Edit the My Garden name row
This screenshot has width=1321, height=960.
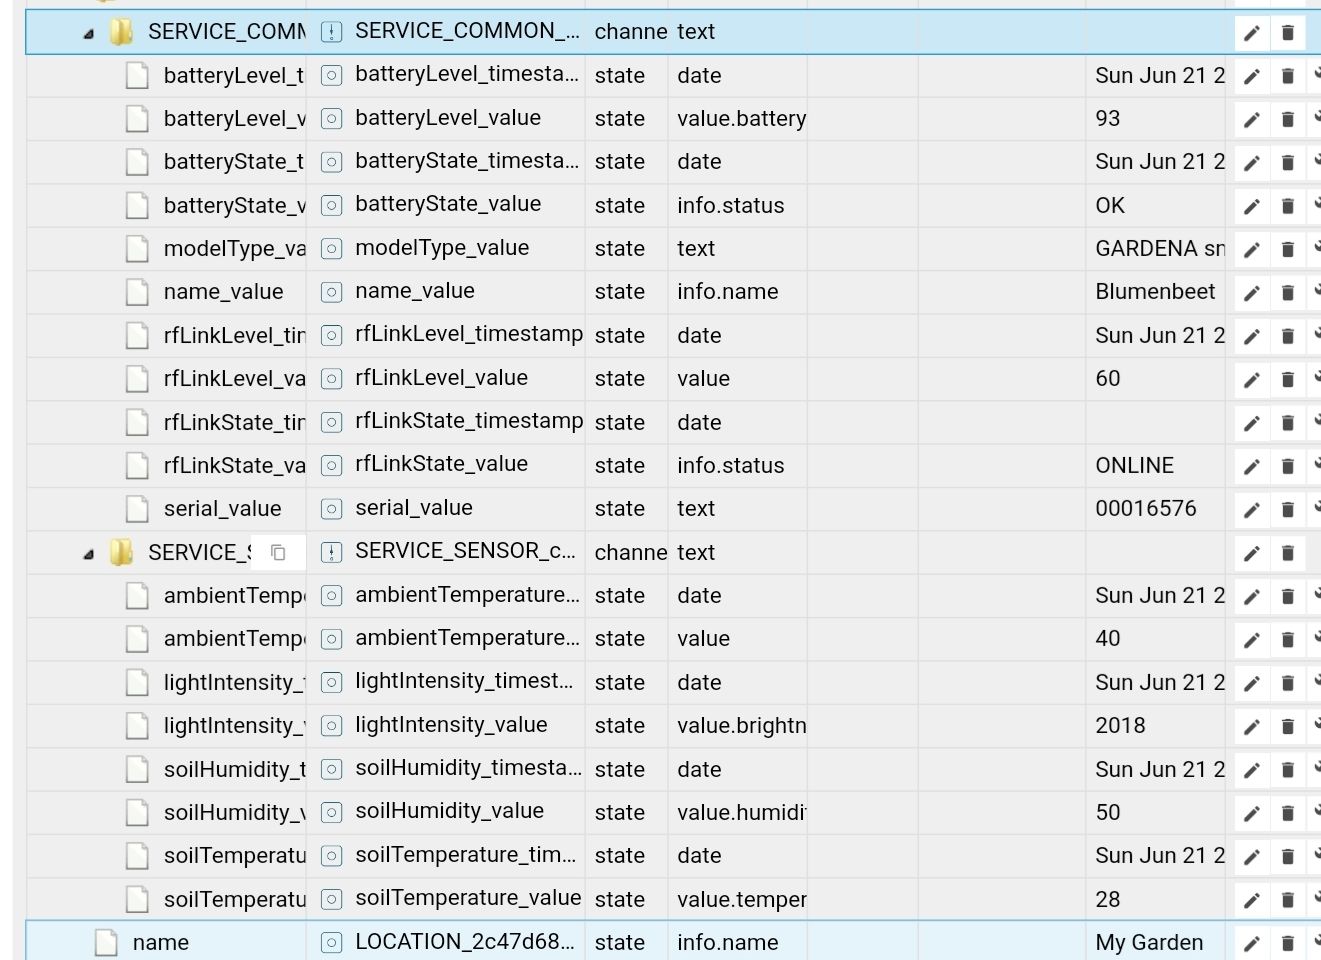pos(1252,943)
